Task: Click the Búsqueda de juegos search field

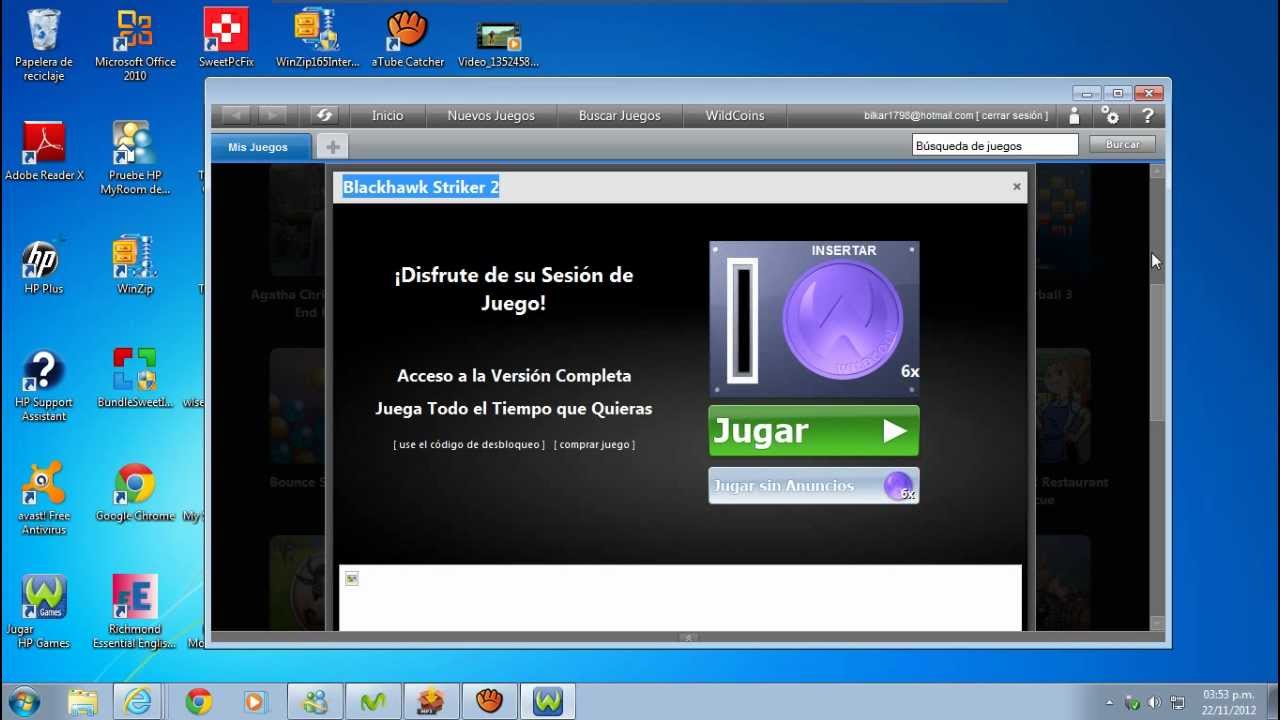Action: [x=995, y=146]
